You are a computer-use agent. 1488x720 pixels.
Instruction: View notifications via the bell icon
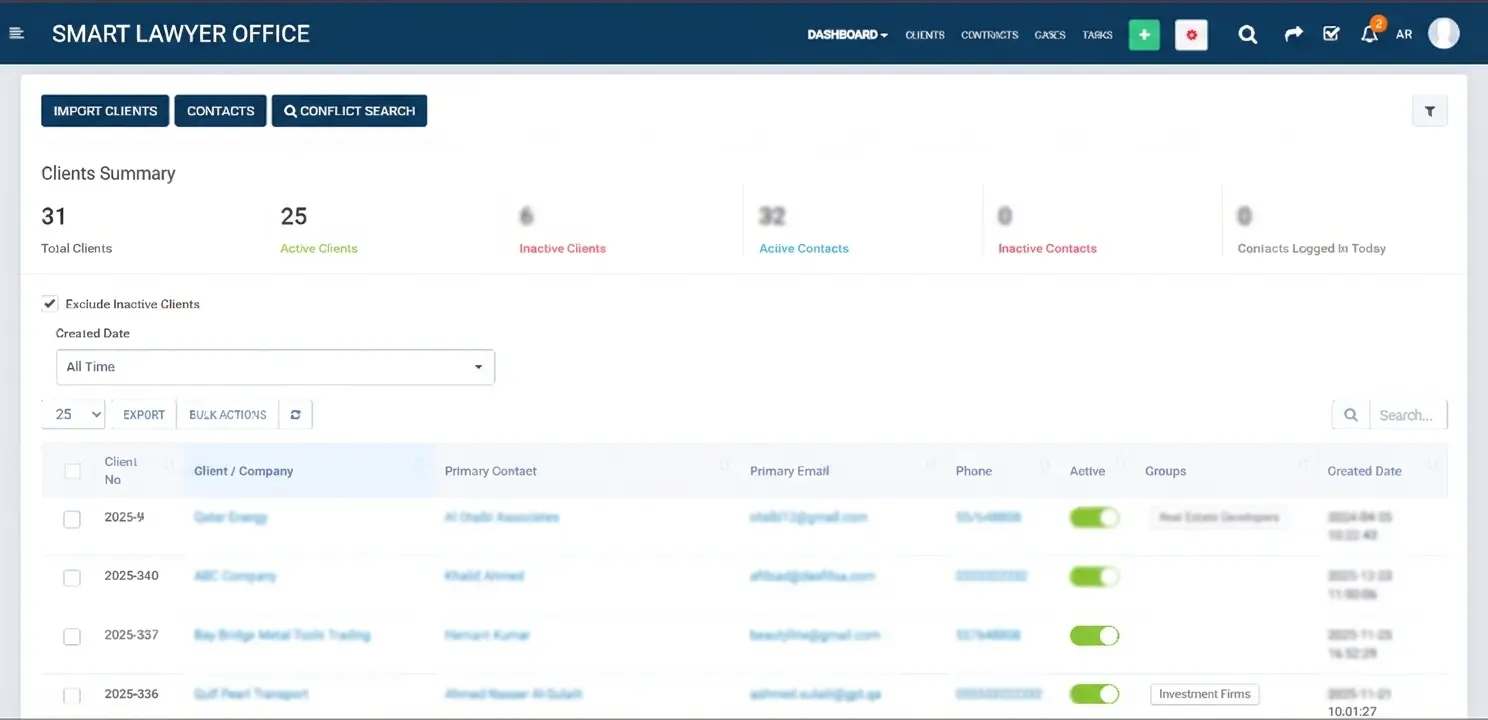(1369, 33)
